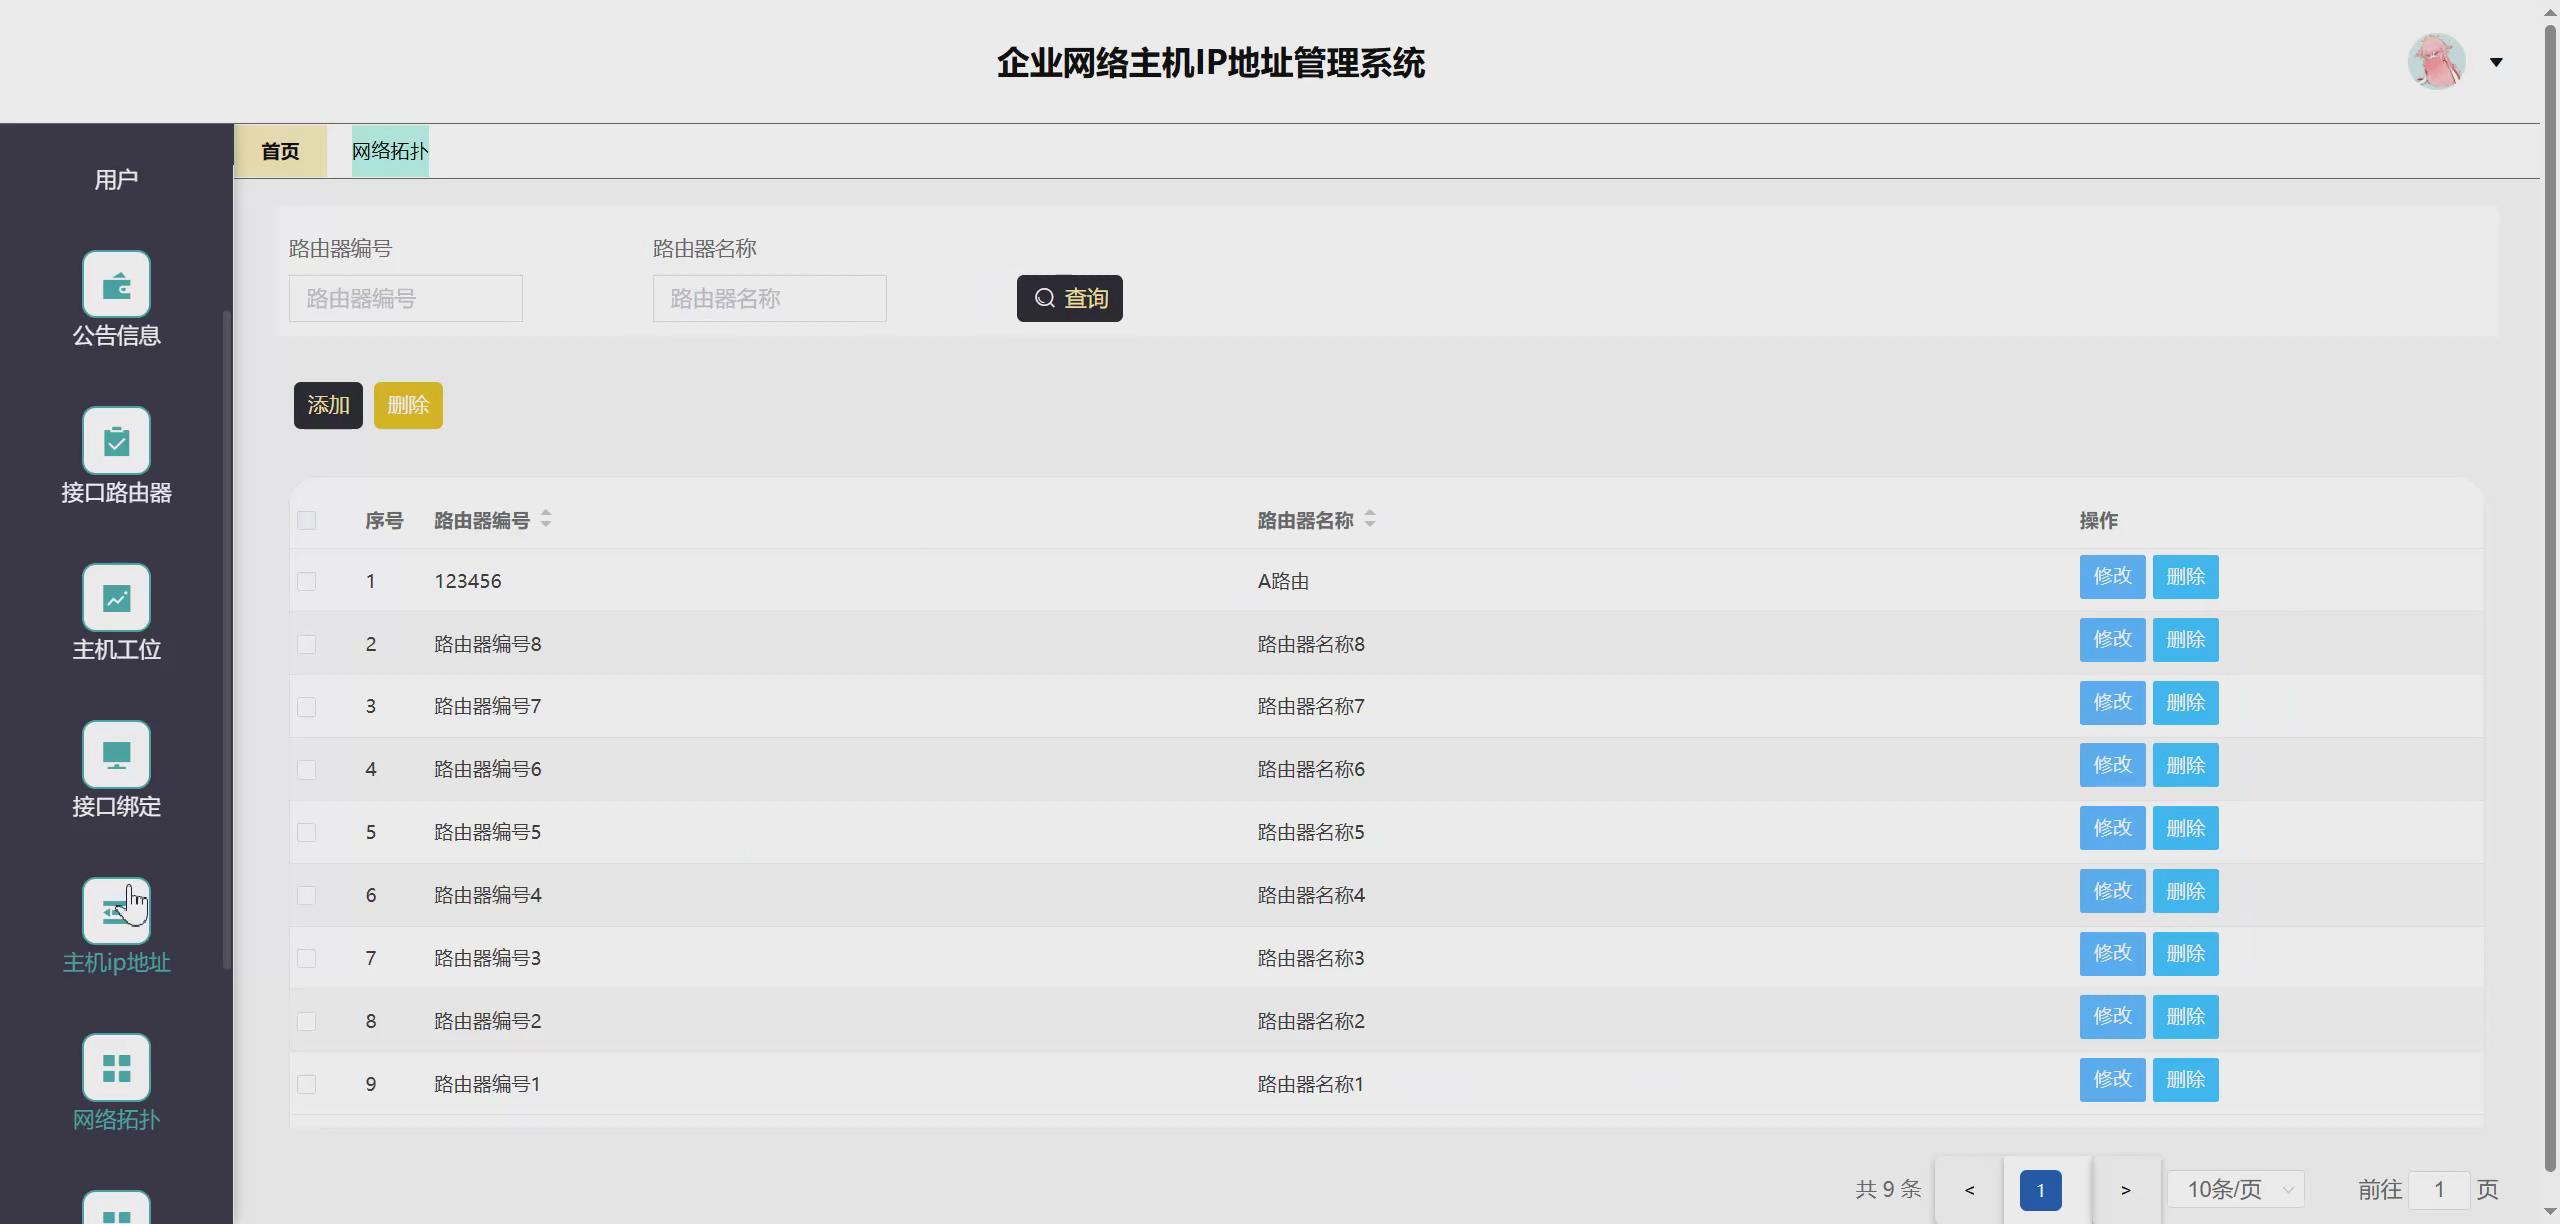Click 删除 for 路由器名称2 row
Viewport: 2560px width, 1224px height.
pyautogui.click(x=2185, y=1017)
